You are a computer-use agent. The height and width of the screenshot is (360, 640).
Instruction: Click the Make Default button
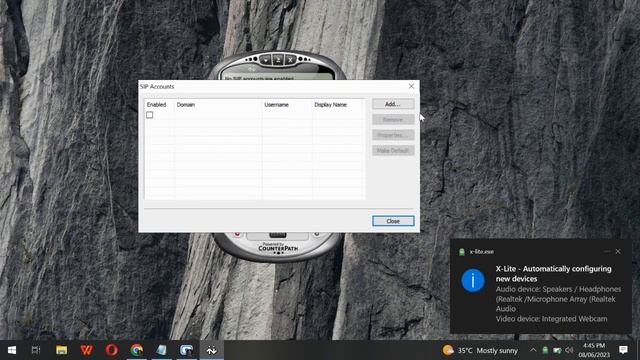(393, 151)
